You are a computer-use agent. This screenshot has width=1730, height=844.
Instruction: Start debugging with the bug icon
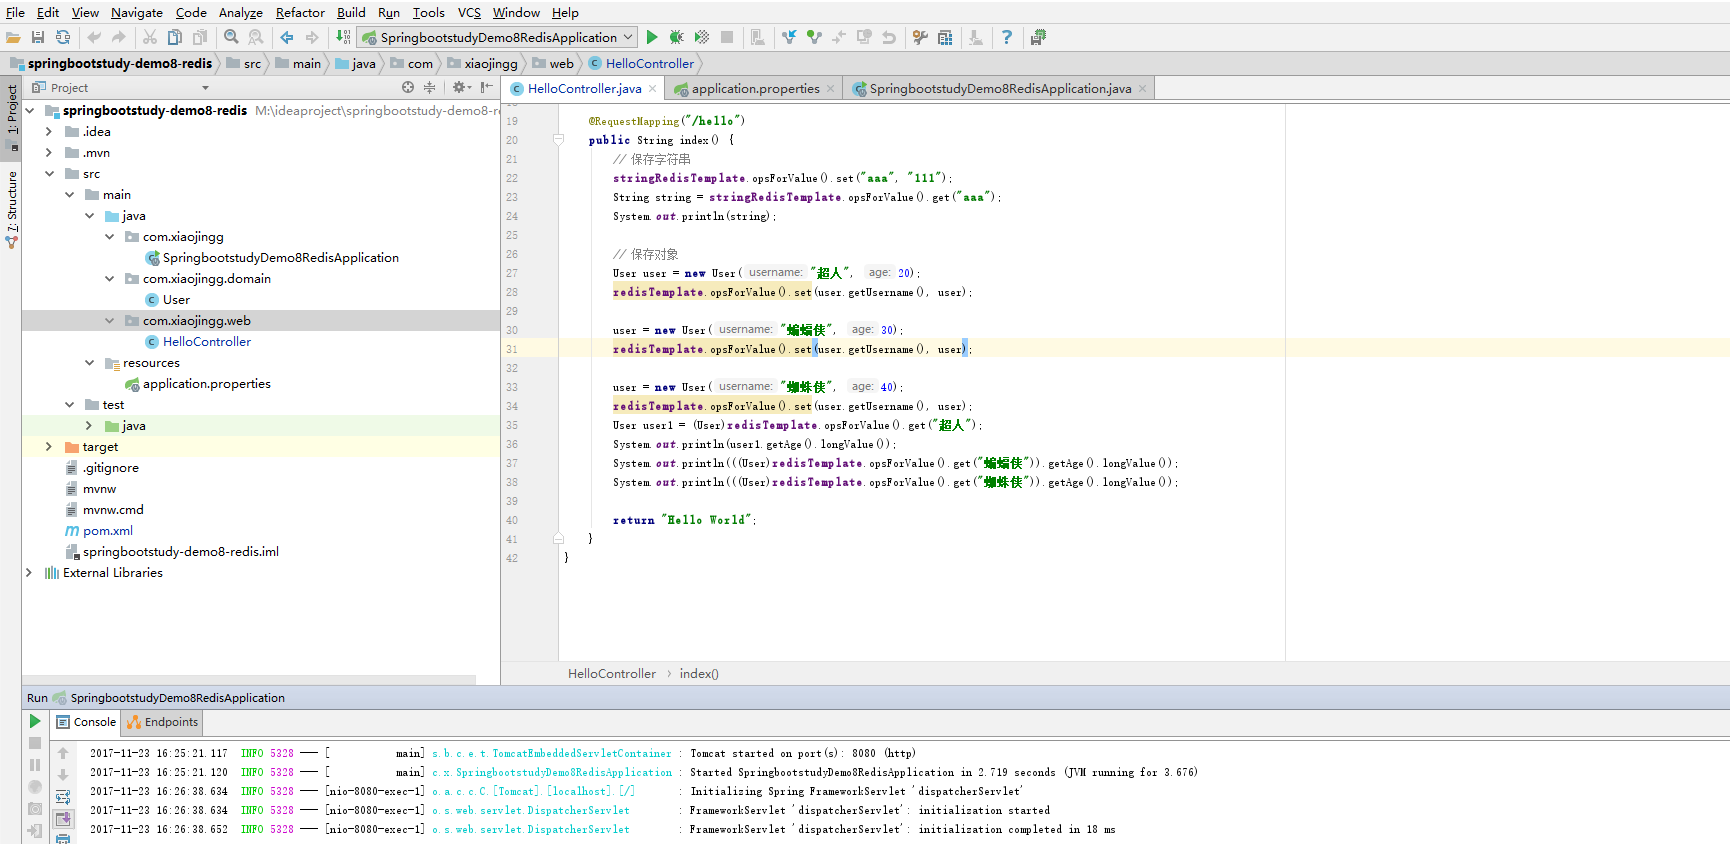(677, 37)
